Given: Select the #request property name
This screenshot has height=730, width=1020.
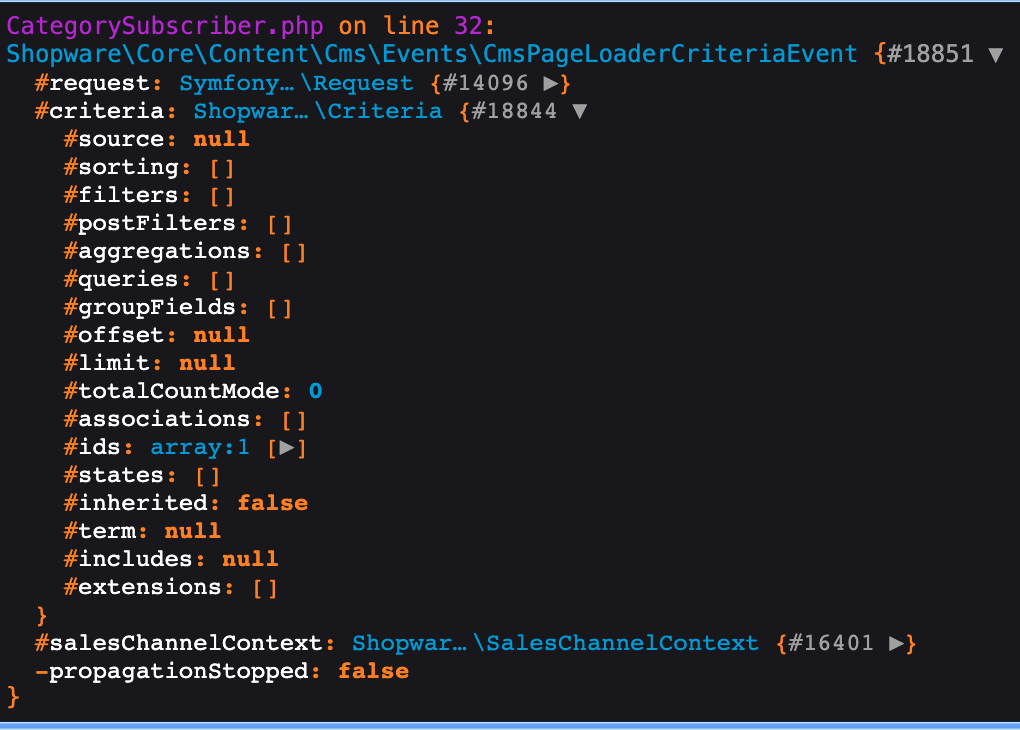Looking at the screenshot, I should tap(92, 83).
